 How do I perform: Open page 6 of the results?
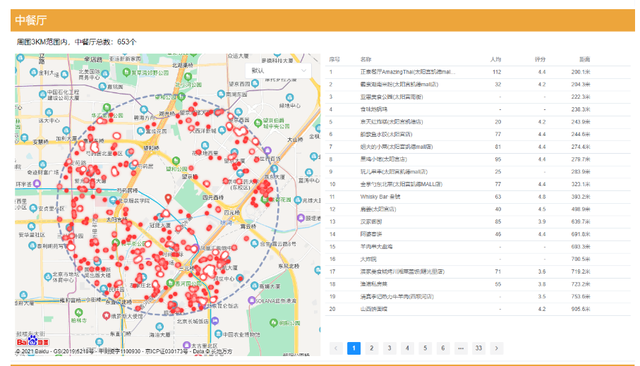(443, 348)
